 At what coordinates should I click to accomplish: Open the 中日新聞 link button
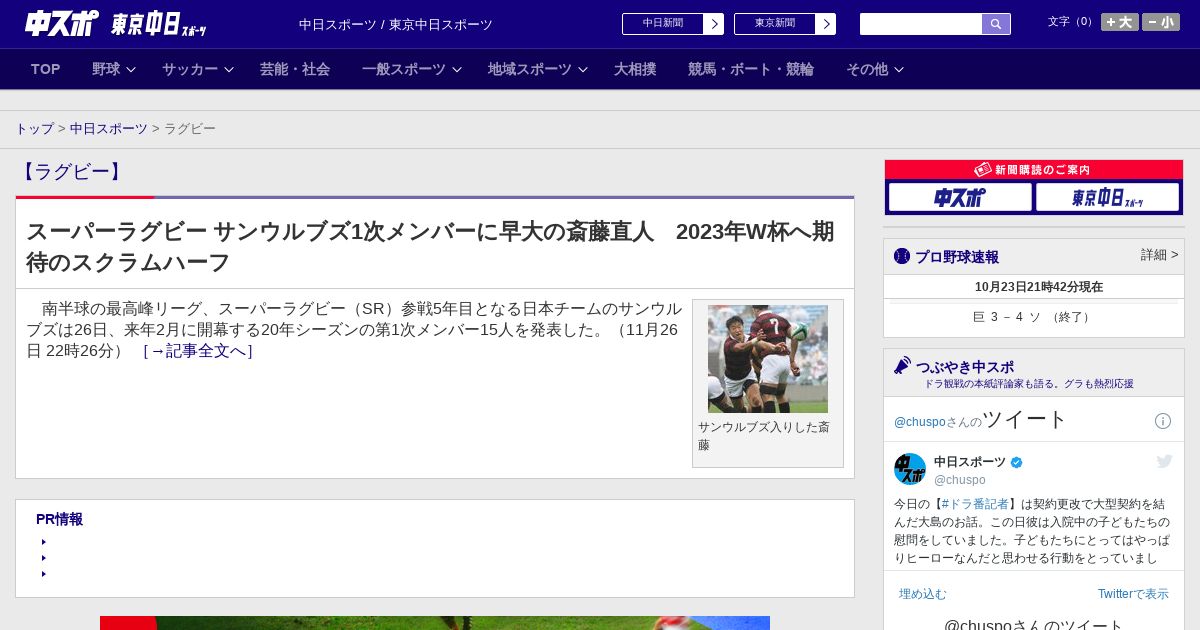point(672,24)
